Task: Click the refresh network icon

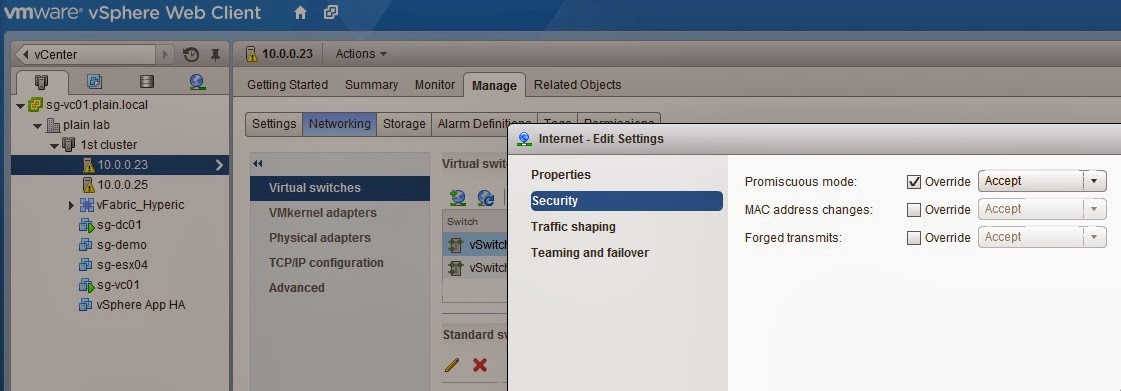Action: point(486,197)
